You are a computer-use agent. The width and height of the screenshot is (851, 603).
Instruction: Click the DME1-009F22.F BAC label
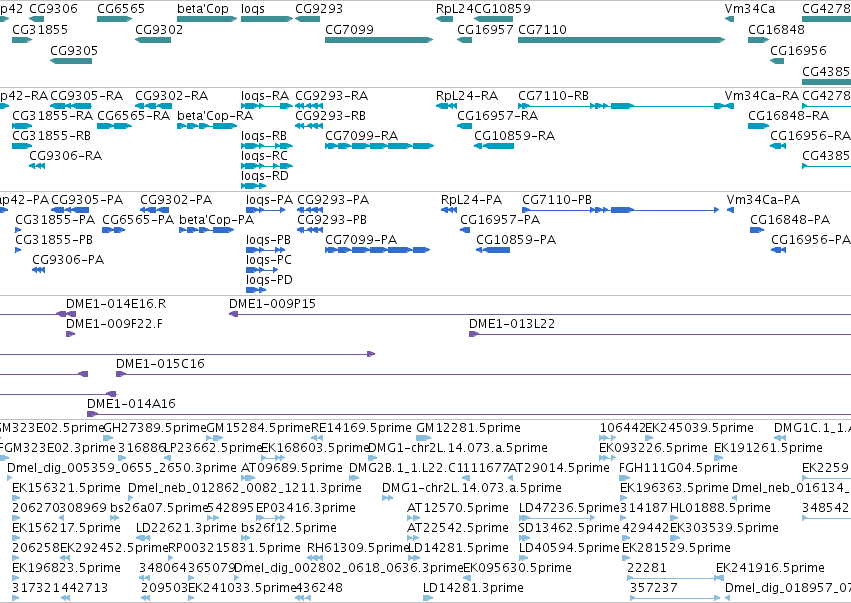115,324
